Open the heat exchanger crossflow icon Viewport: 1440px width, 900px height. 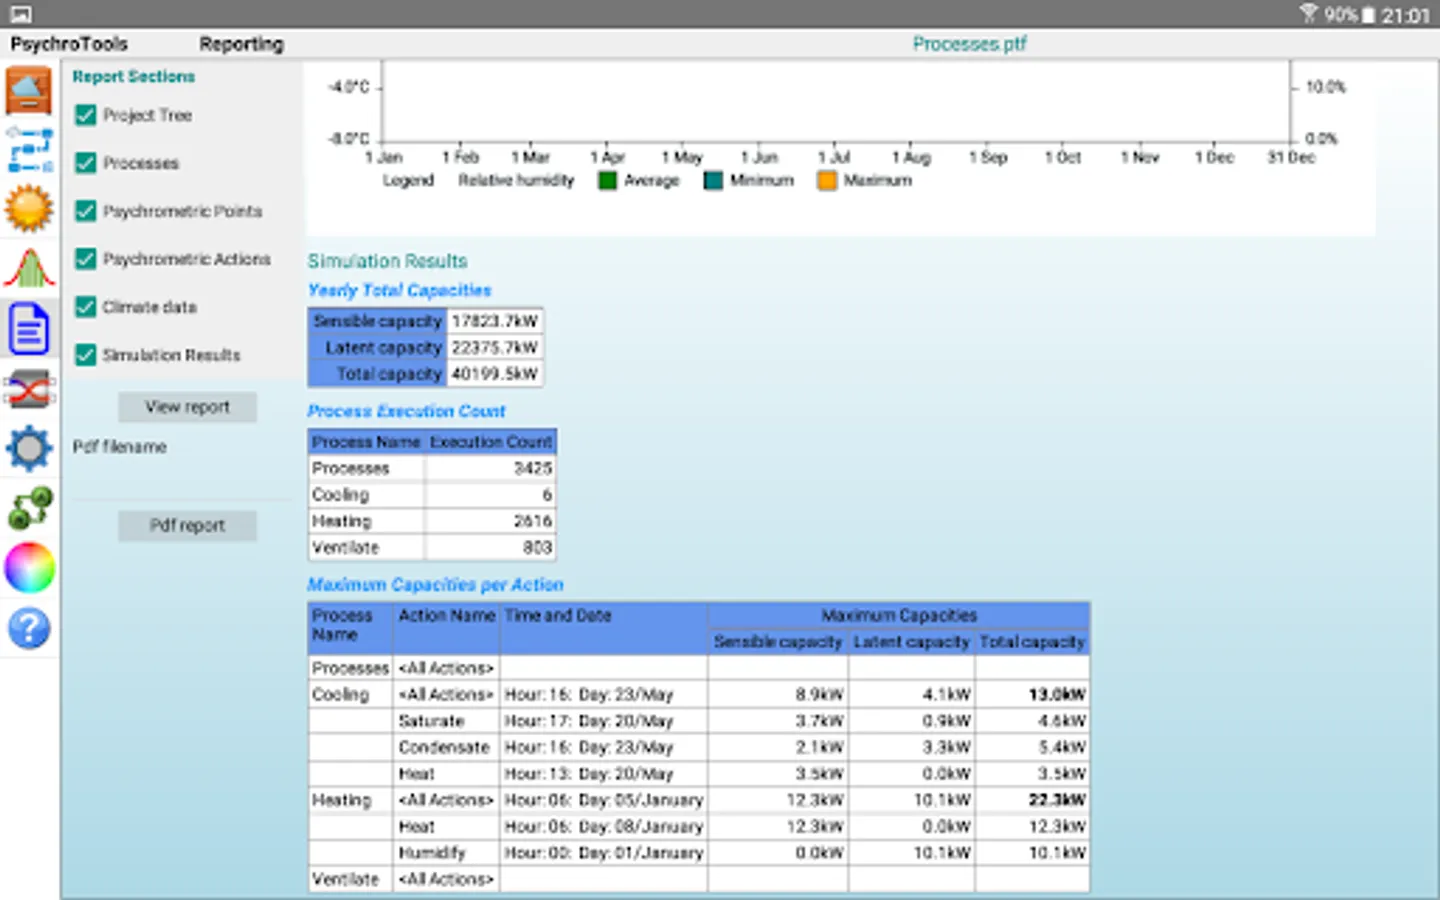[29, 389]
